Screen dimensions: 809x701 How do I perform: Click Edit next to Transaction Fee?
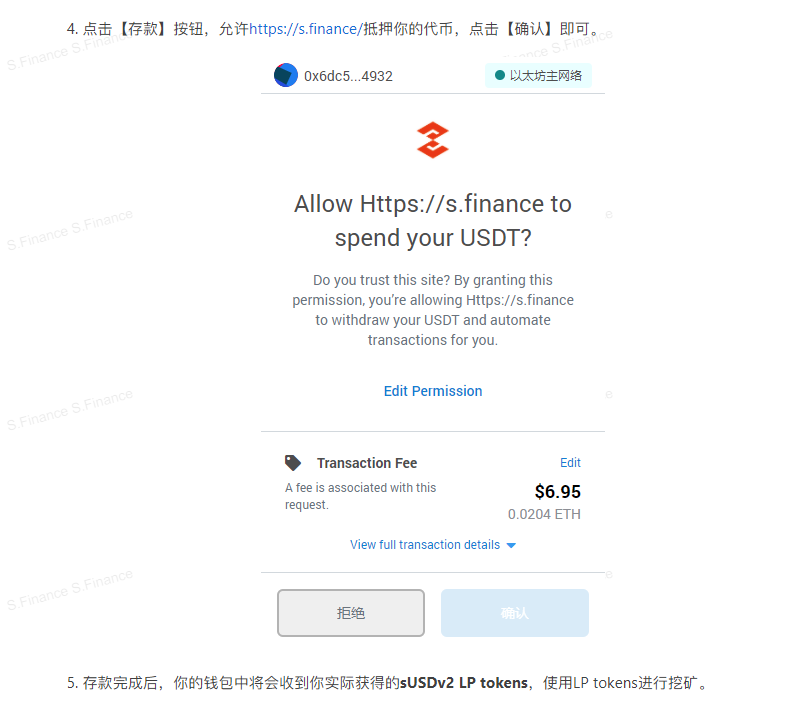[570, 463]
